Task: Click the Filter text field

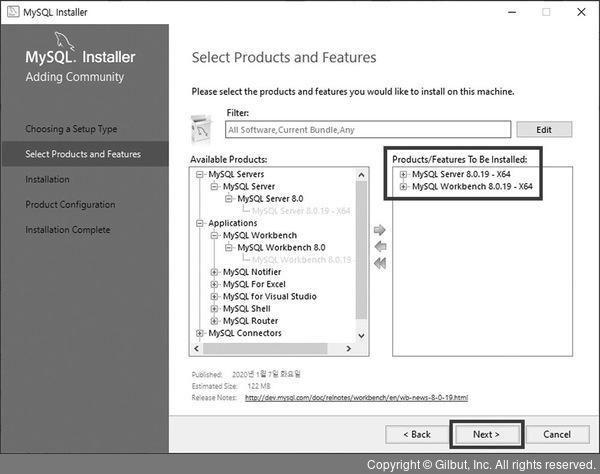Action: 368,130
